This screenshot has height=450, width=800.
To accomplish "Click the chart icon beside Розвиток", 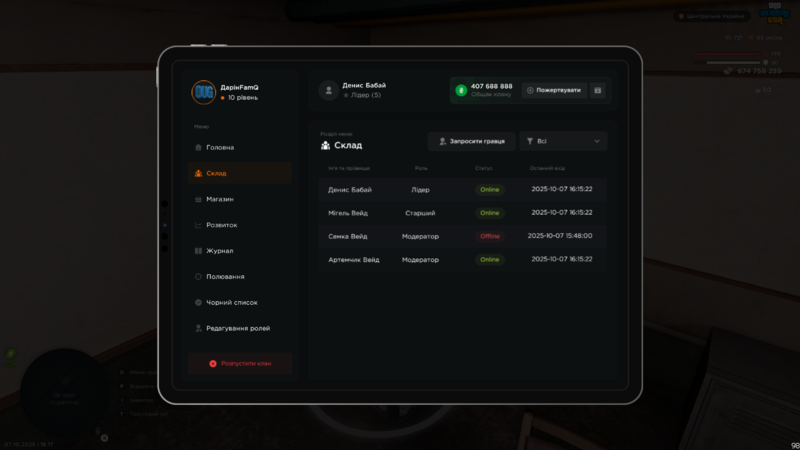I will pos(198,225).
